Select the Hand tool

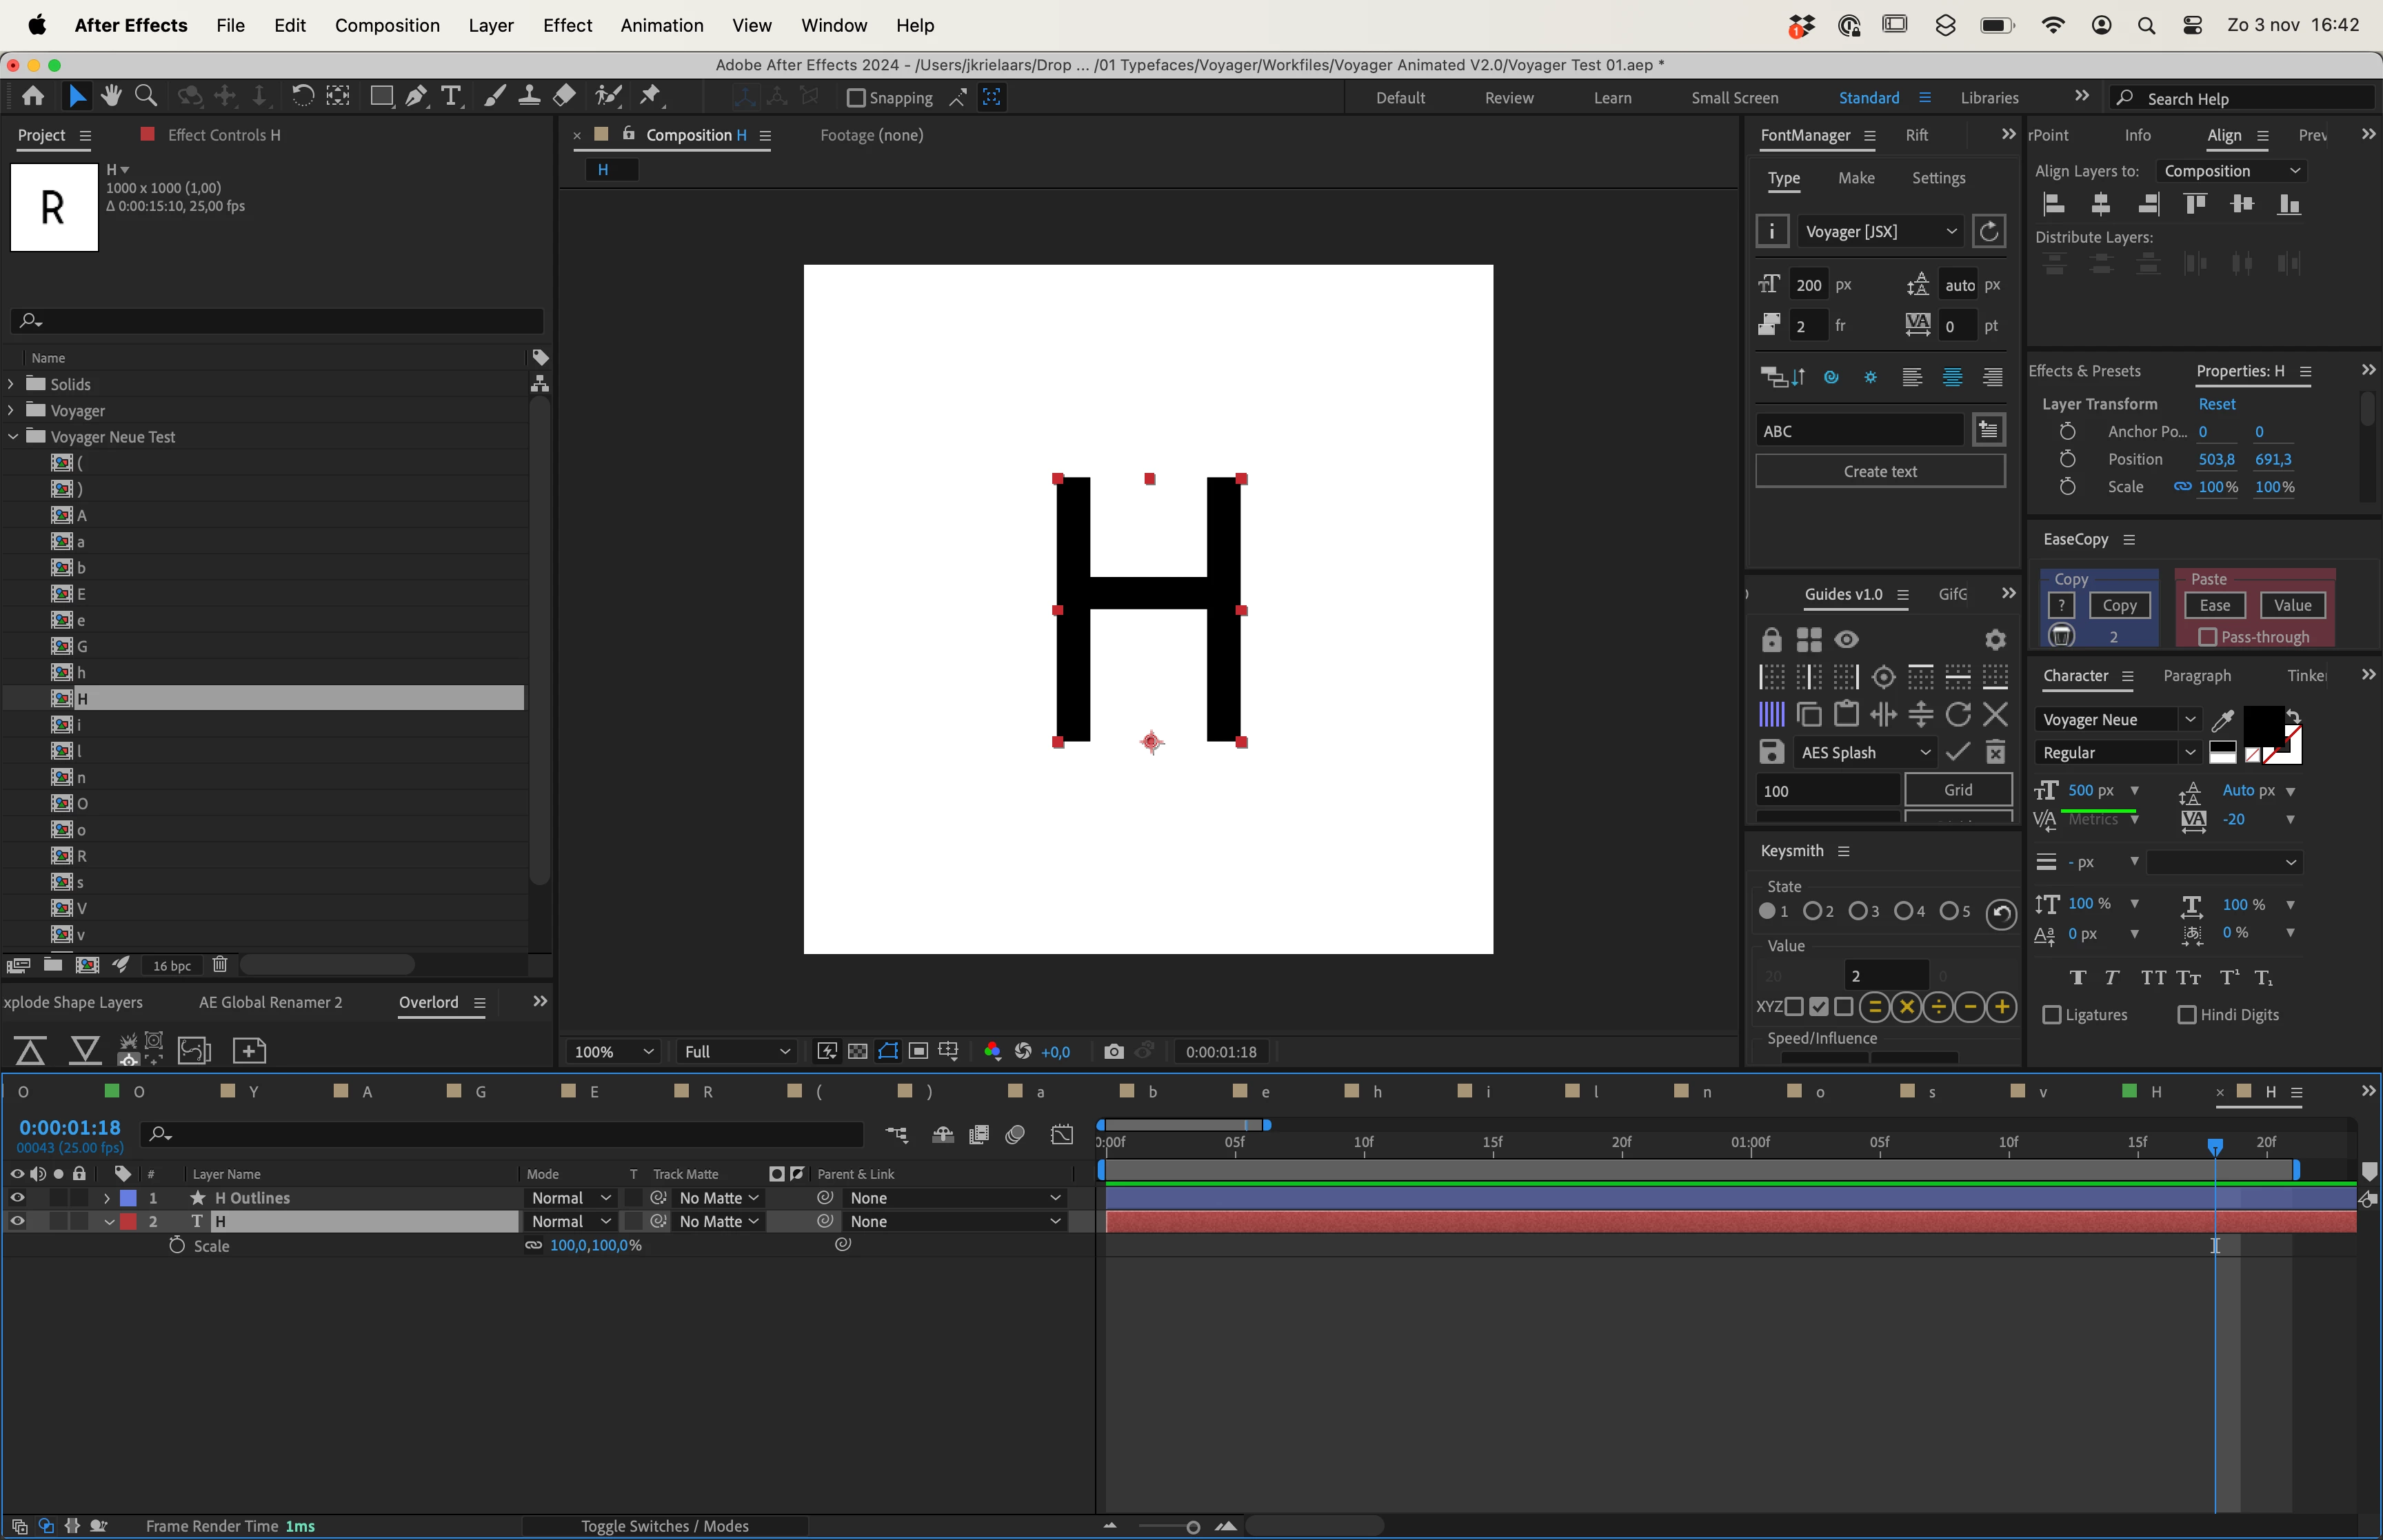coord(111,96)
